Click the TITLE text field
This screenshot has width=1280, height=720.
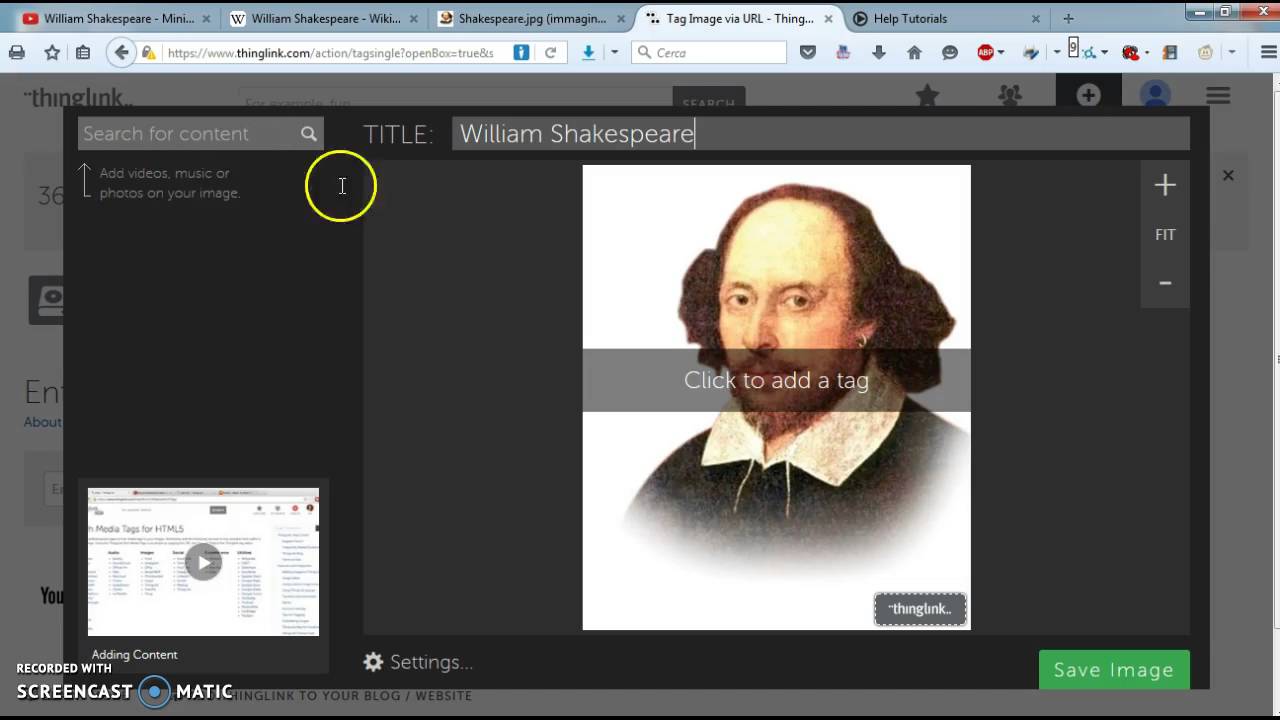pos(820,133)
